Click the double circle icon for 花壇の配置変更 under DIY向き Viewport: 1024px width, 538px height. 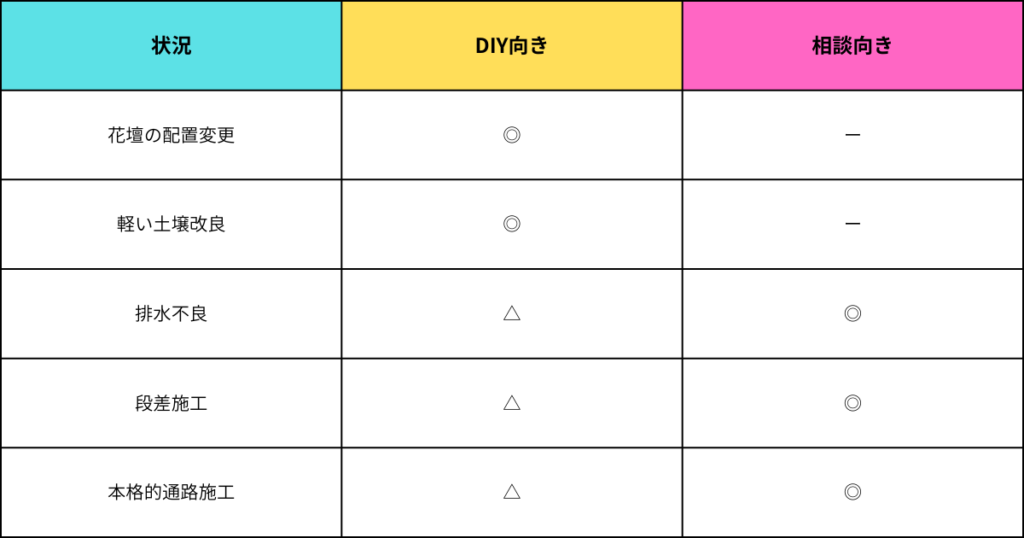tap(511, 135)
